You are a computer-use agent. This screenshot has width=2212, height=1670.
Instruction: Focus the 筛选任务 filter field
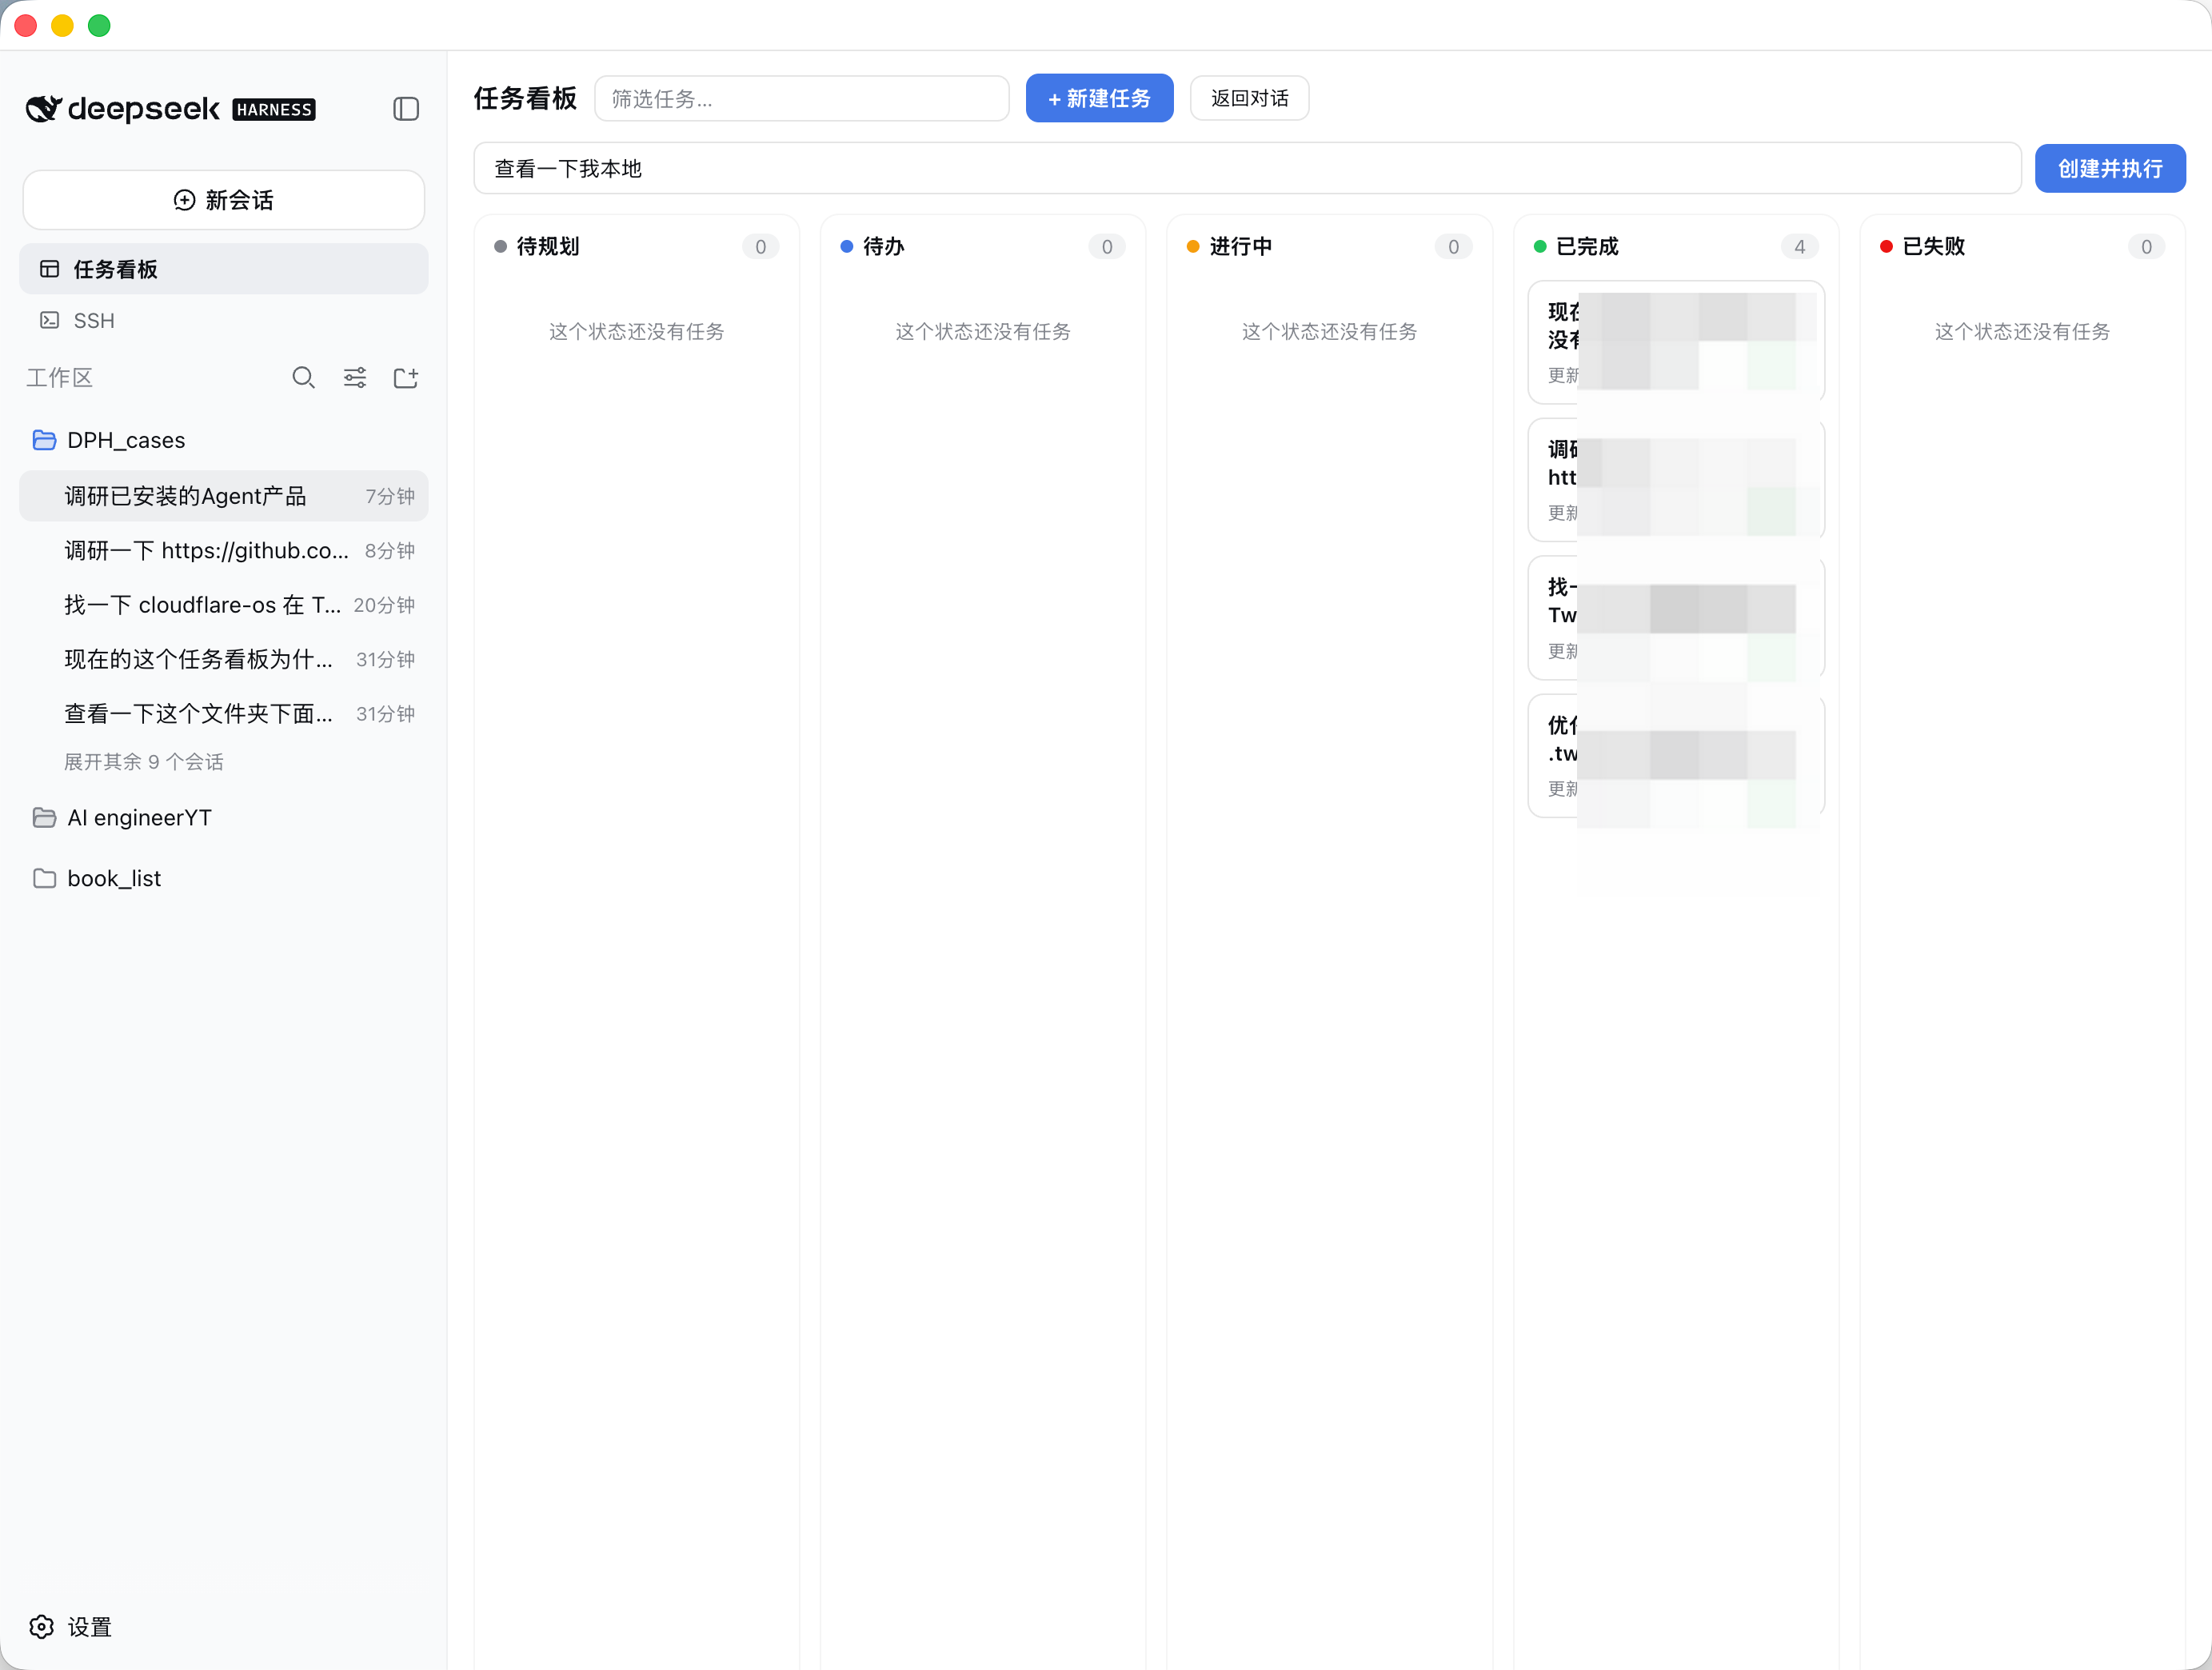point(802,99)
